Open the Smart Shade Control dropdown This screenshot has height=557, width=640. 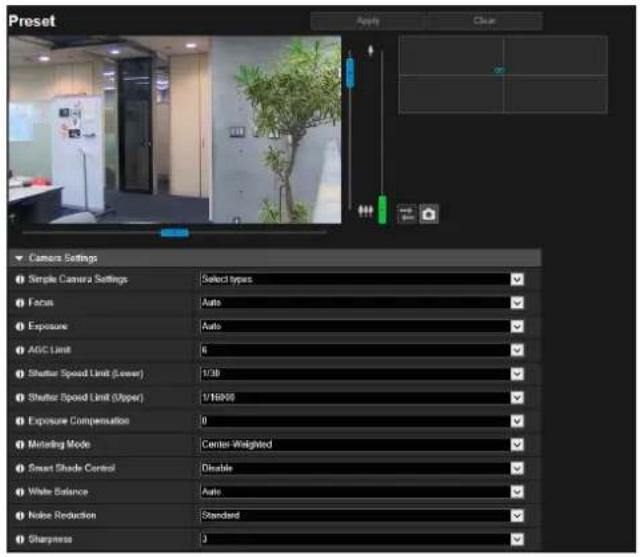362,468
